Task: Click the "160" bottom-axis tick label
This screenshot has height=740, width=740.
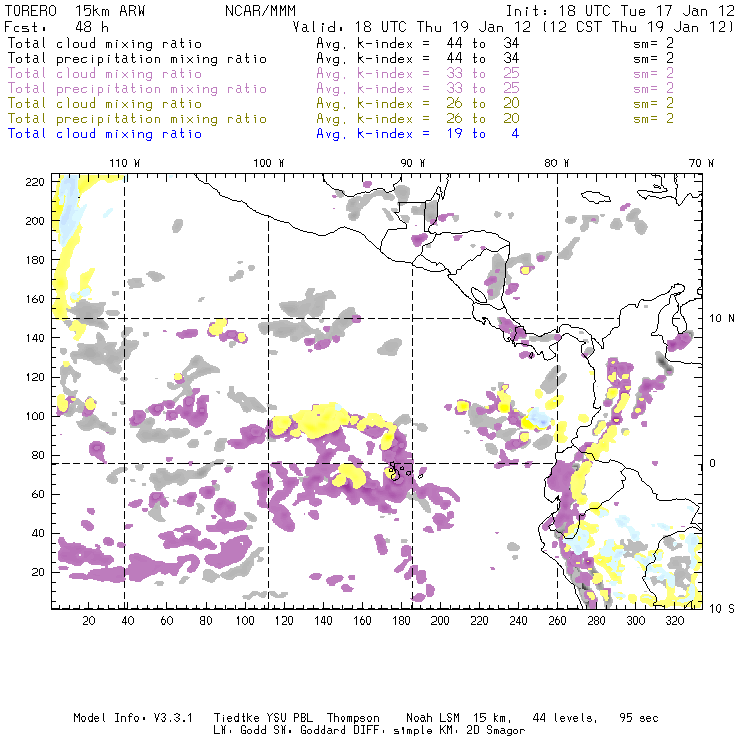Action: coord(362,621)
